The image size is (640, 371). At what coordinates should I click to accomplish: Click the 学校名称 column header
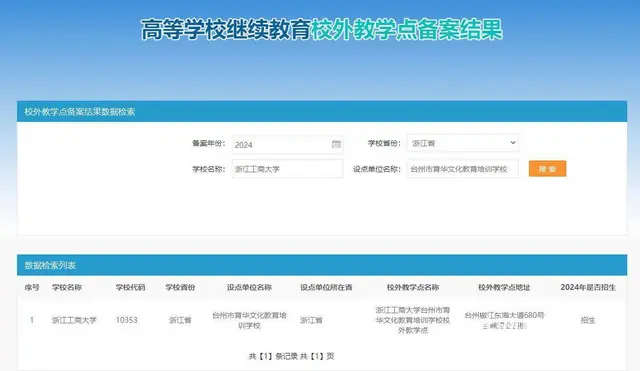click(67, 287)
